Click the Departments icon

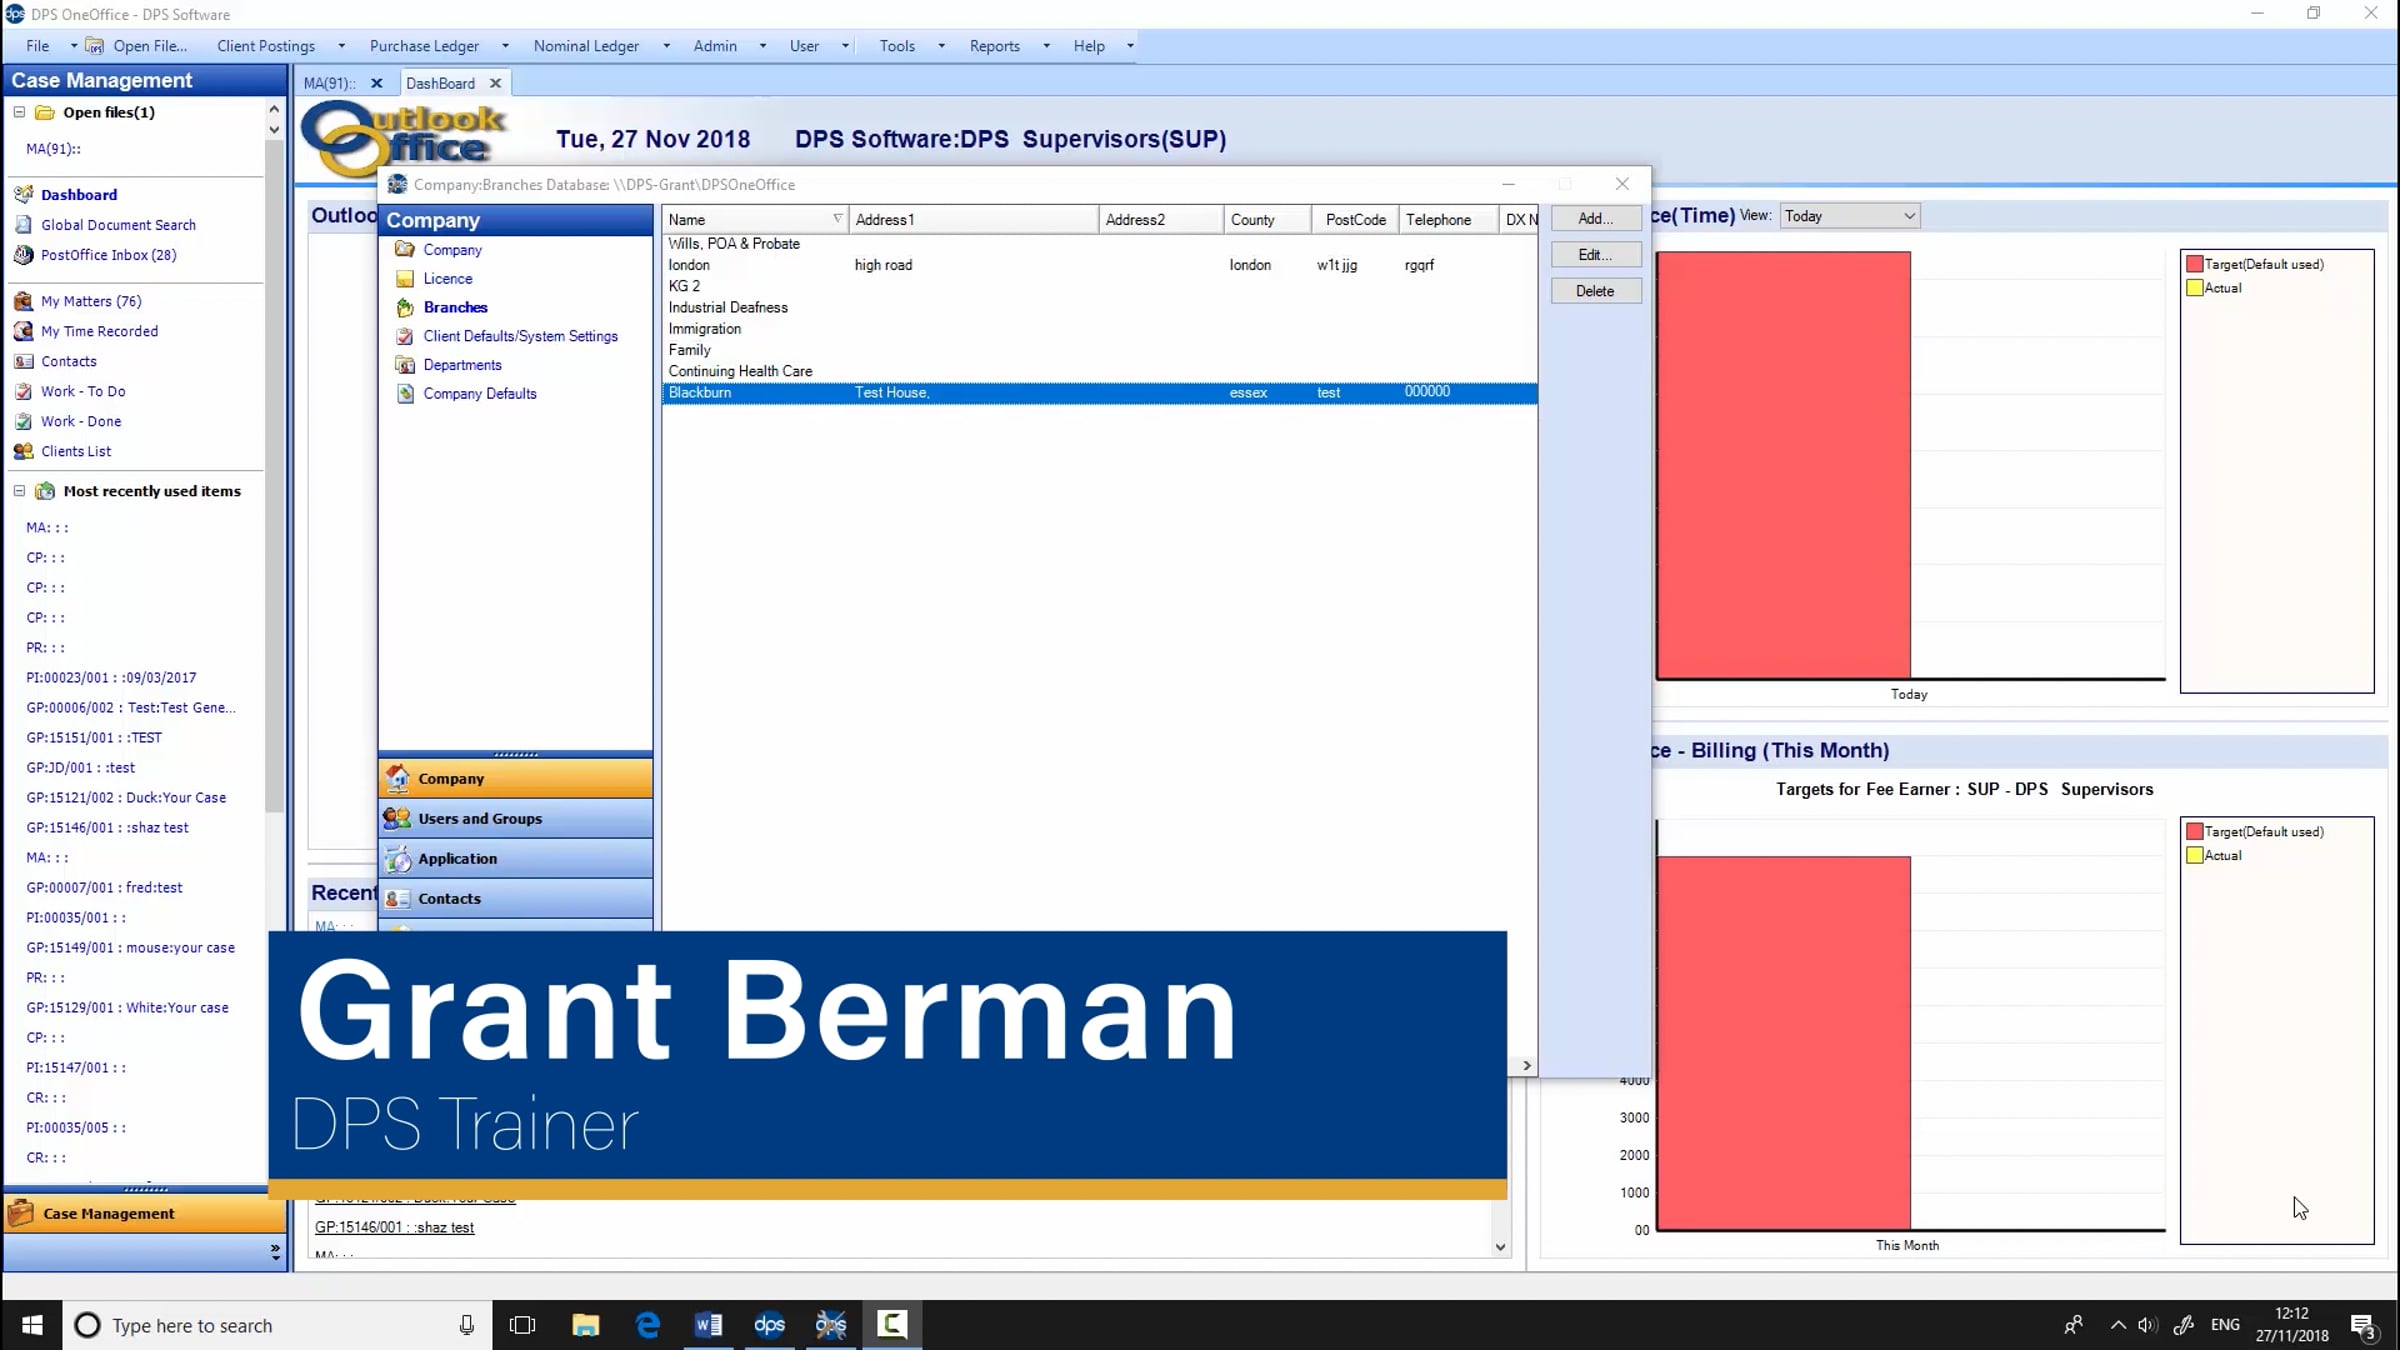pyautogui.click(x=405, y=365)
